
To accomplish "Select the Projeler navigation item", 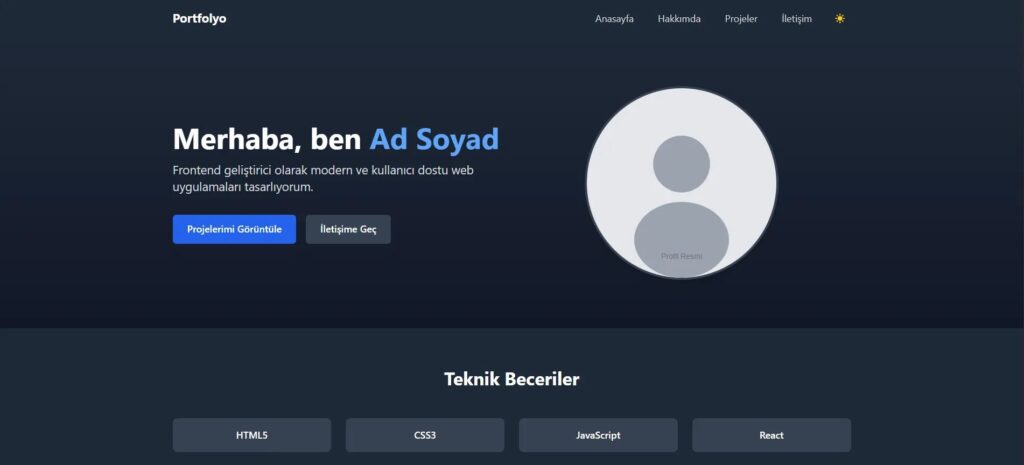I will tap(741, 19).
